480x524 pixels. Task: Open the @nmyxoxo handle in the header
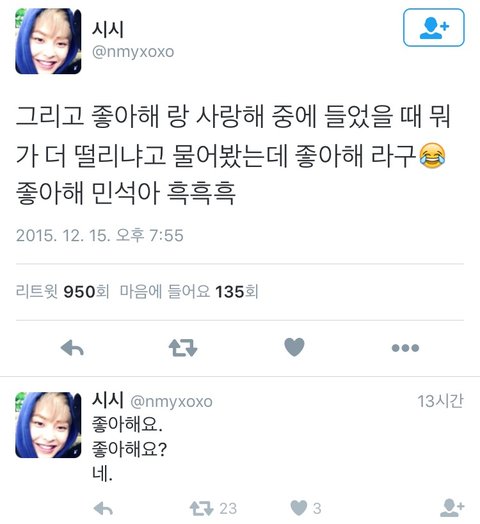click(x=133, y=52)
